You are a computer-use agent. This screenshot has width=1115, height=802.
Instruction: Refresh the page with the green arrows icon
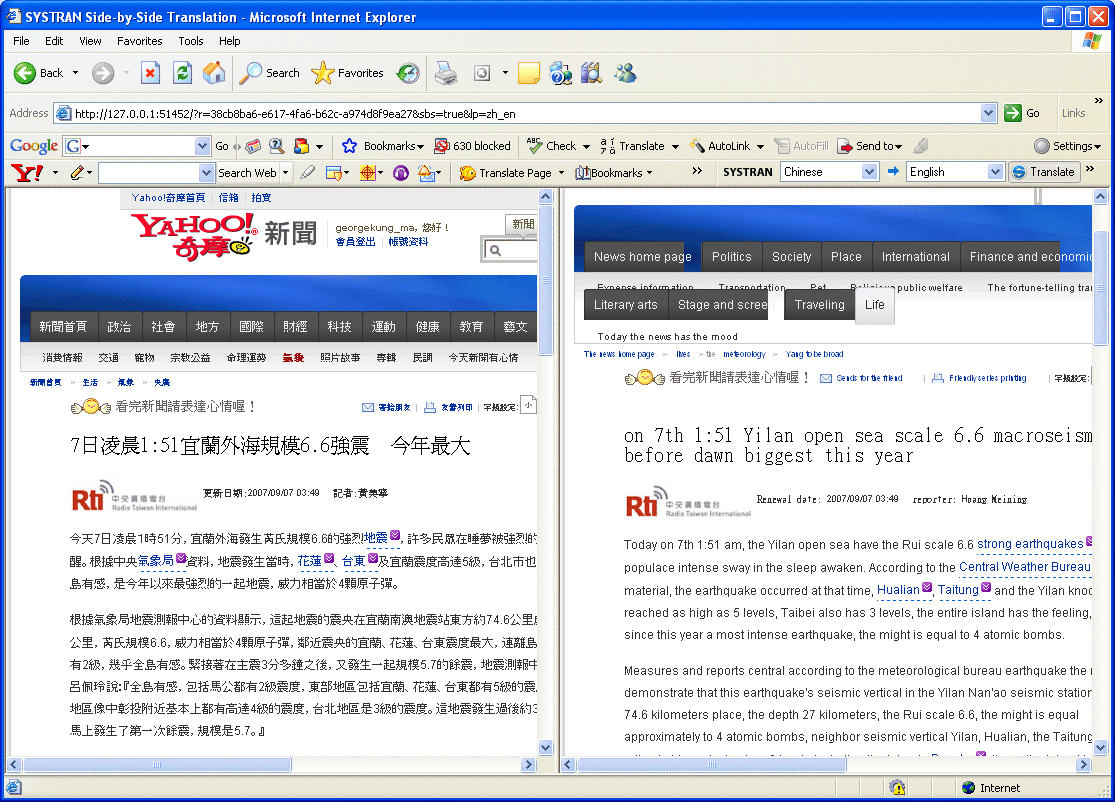183,73
